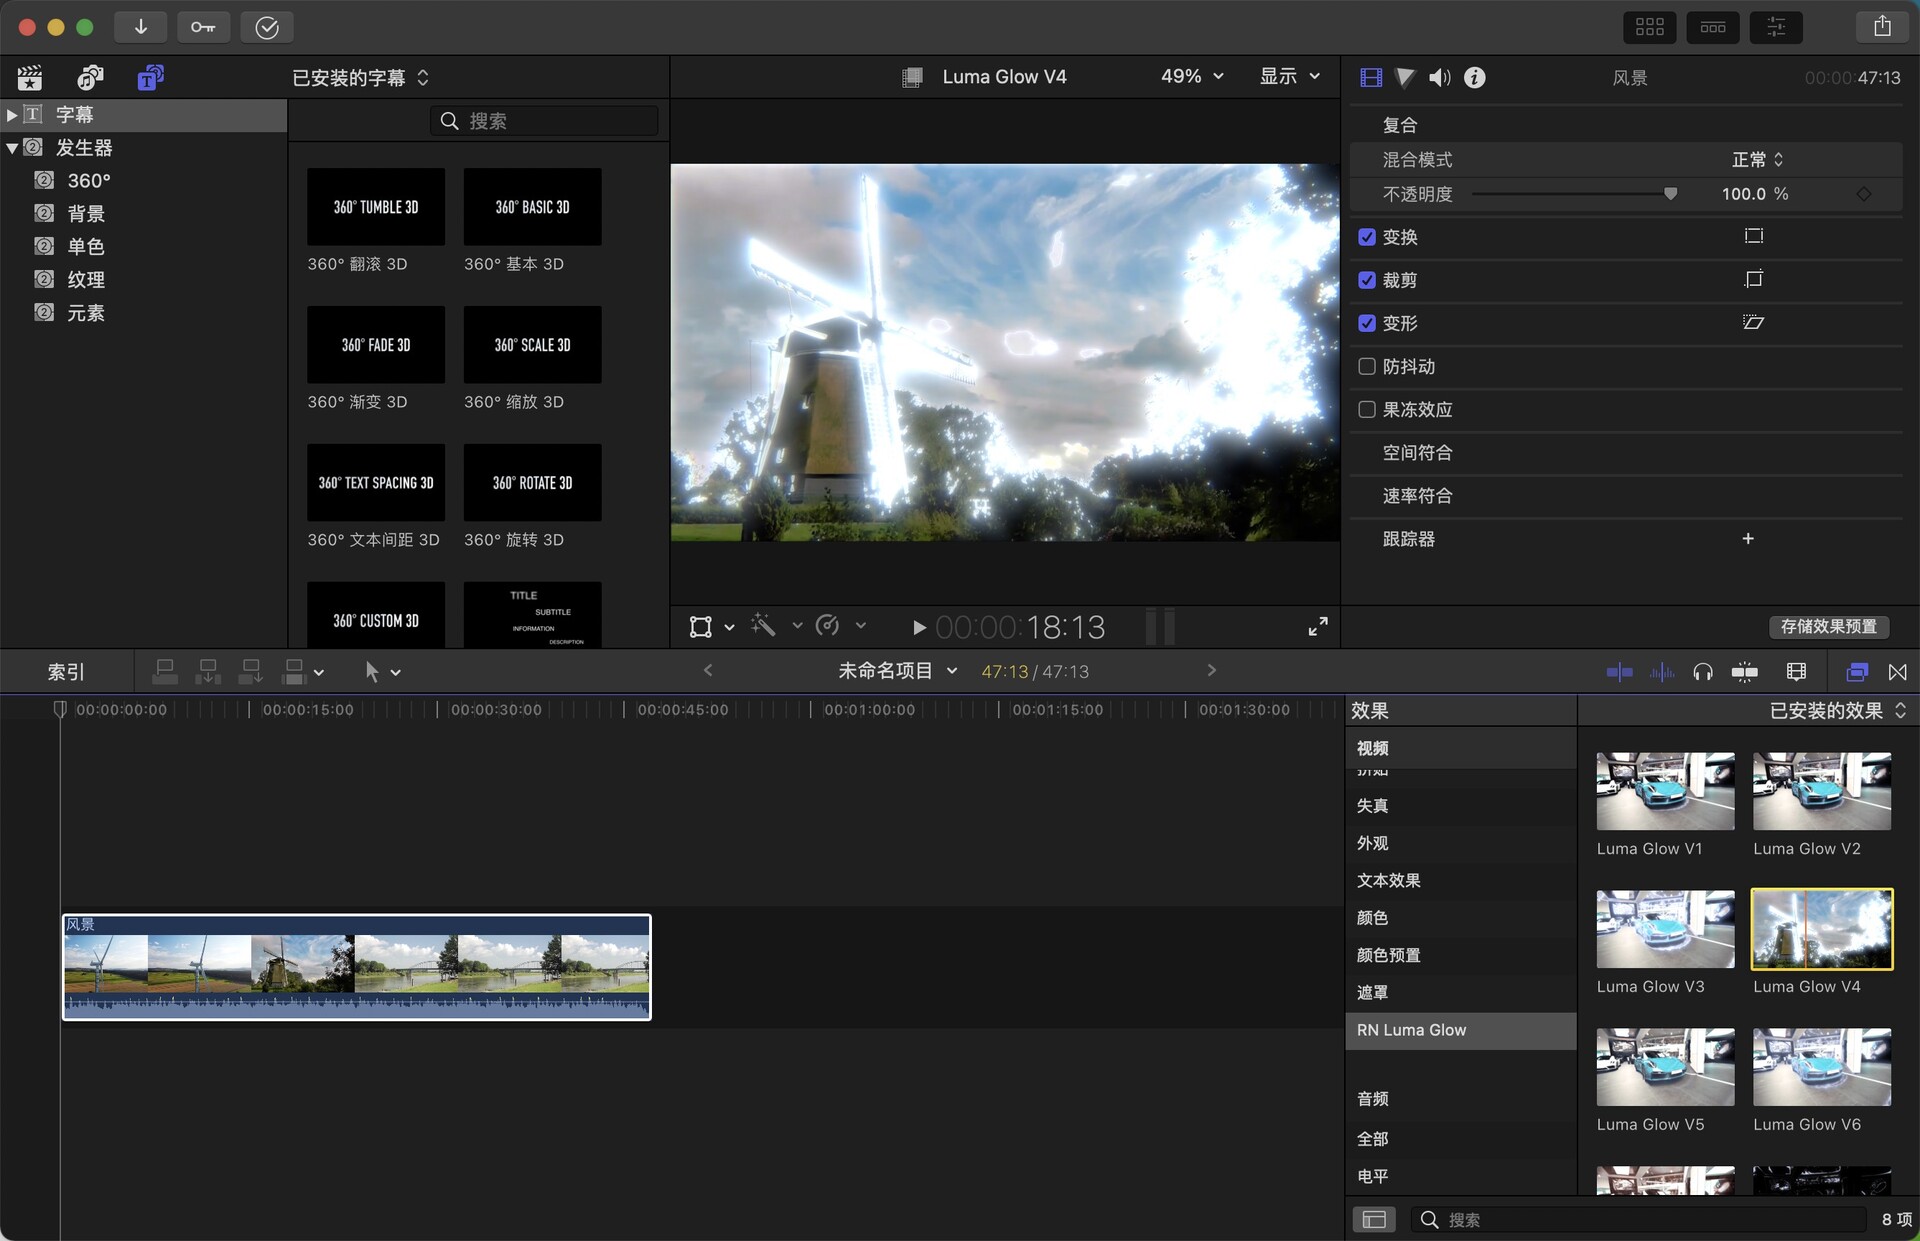This screenshot has height=1241, width=1920.
Task: Collapse the 发生器 sidebar category
Action: tap(11, 148)
